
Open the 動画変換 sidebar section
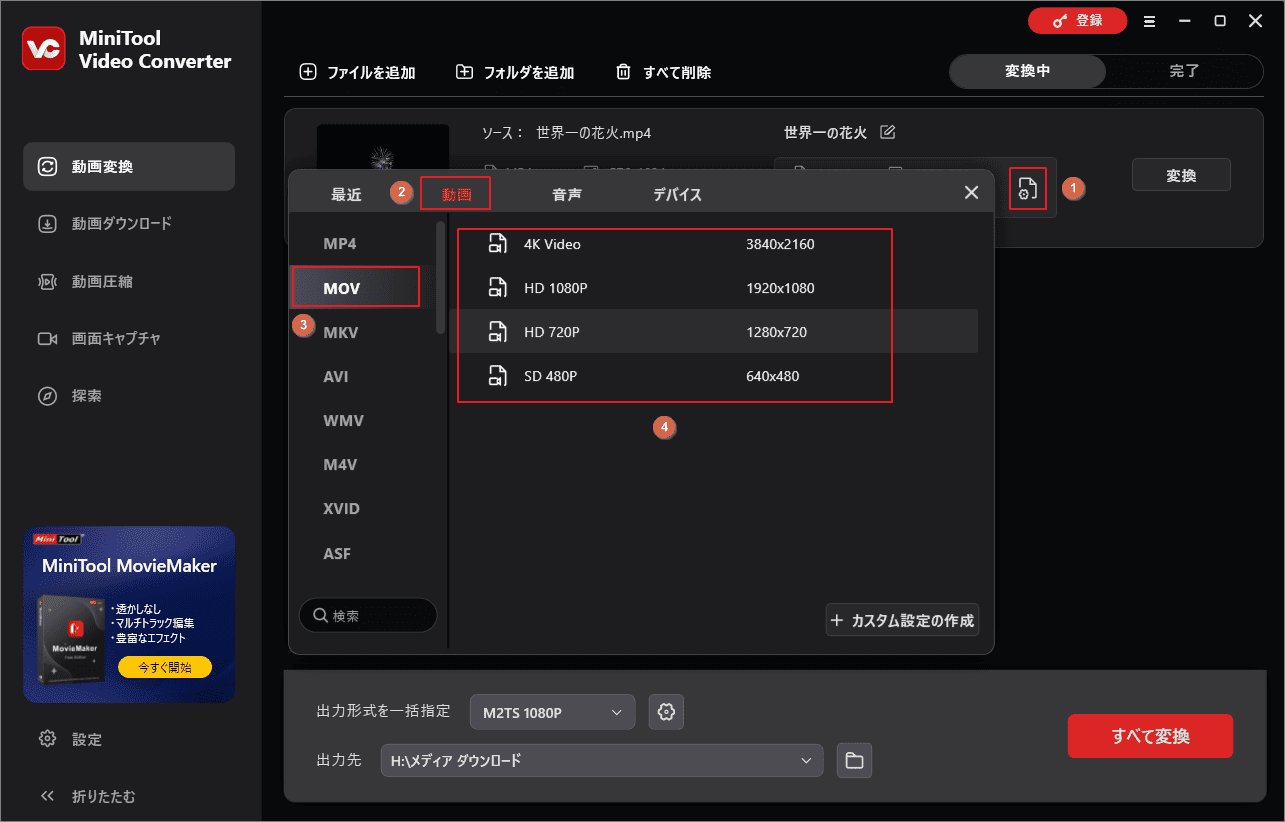tap(129, 166)
